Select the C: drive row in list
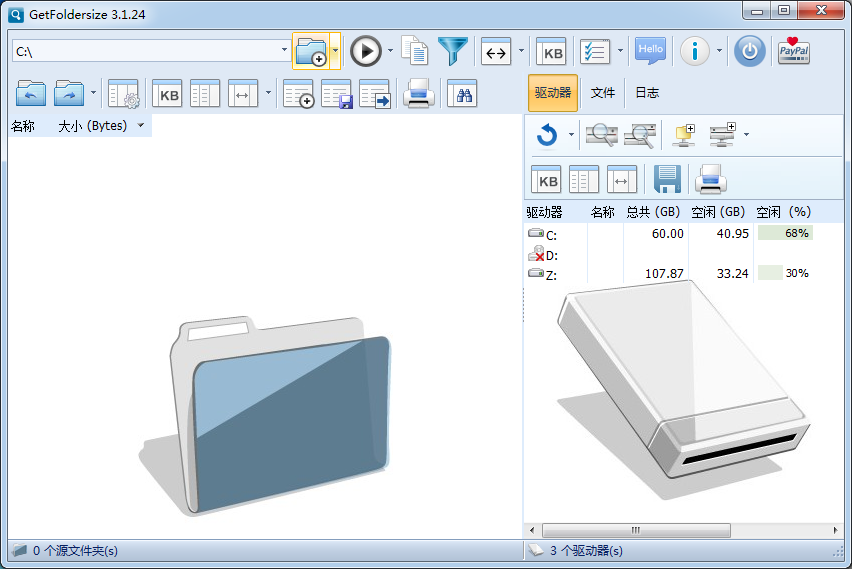The height and width of the screenshot is (569, 852). (551, 234)
